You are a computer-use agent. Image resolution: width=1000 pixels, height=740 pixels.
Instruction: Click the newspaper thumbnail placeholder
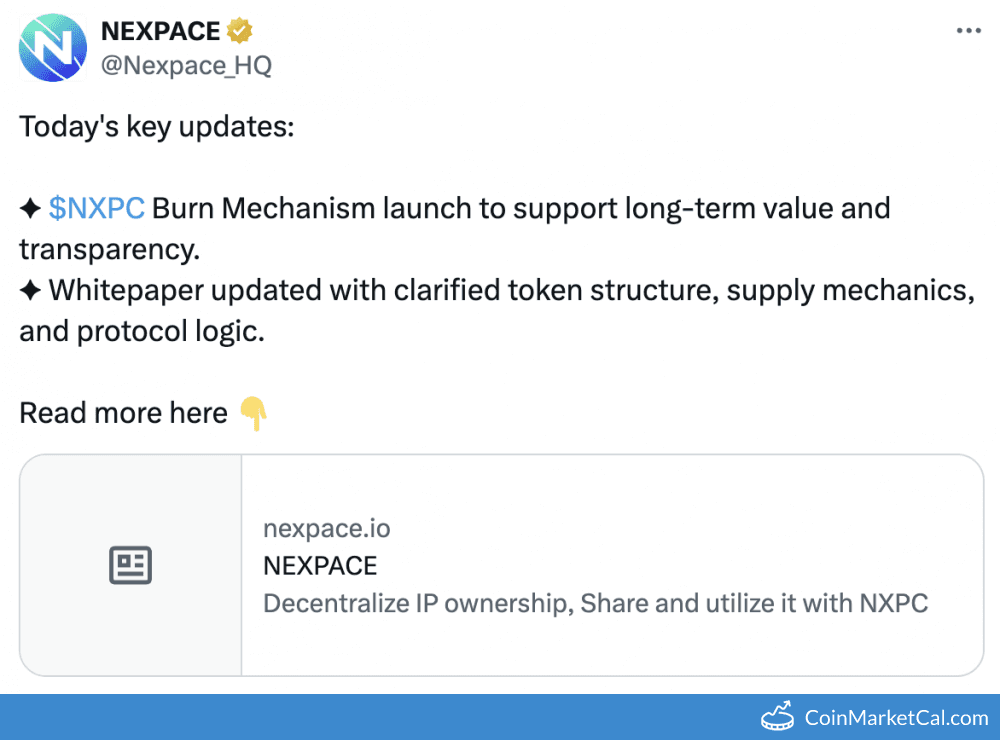tap(131, 564)
